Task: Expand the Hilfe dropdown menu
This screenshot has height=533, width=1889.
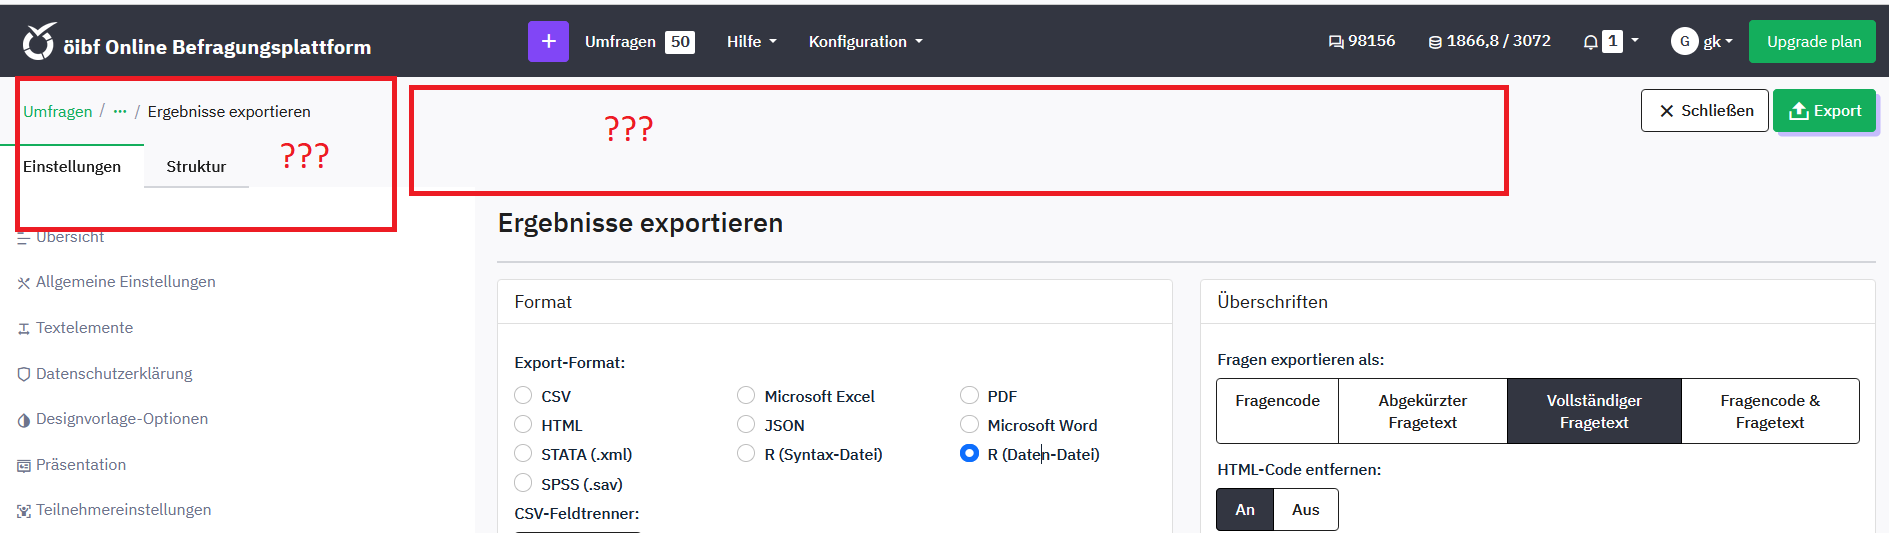Action: (751, 42)
